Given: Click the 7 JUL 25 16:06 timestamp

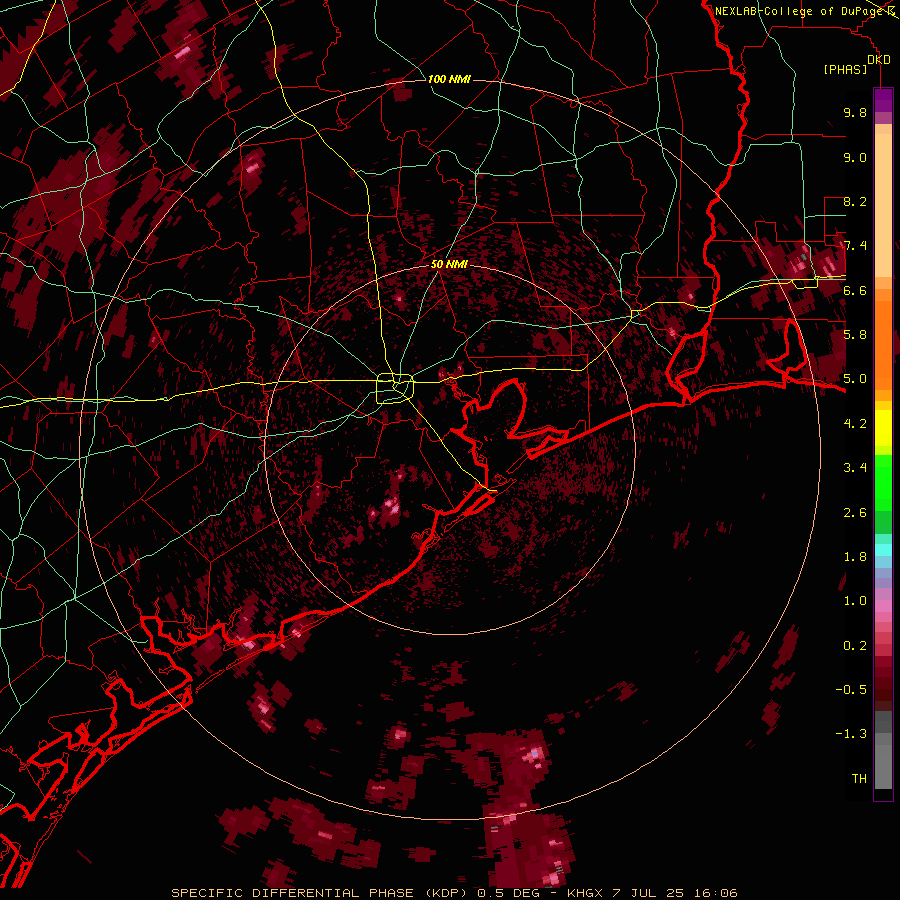Looking at the screenshot, I should click(674, 893).
